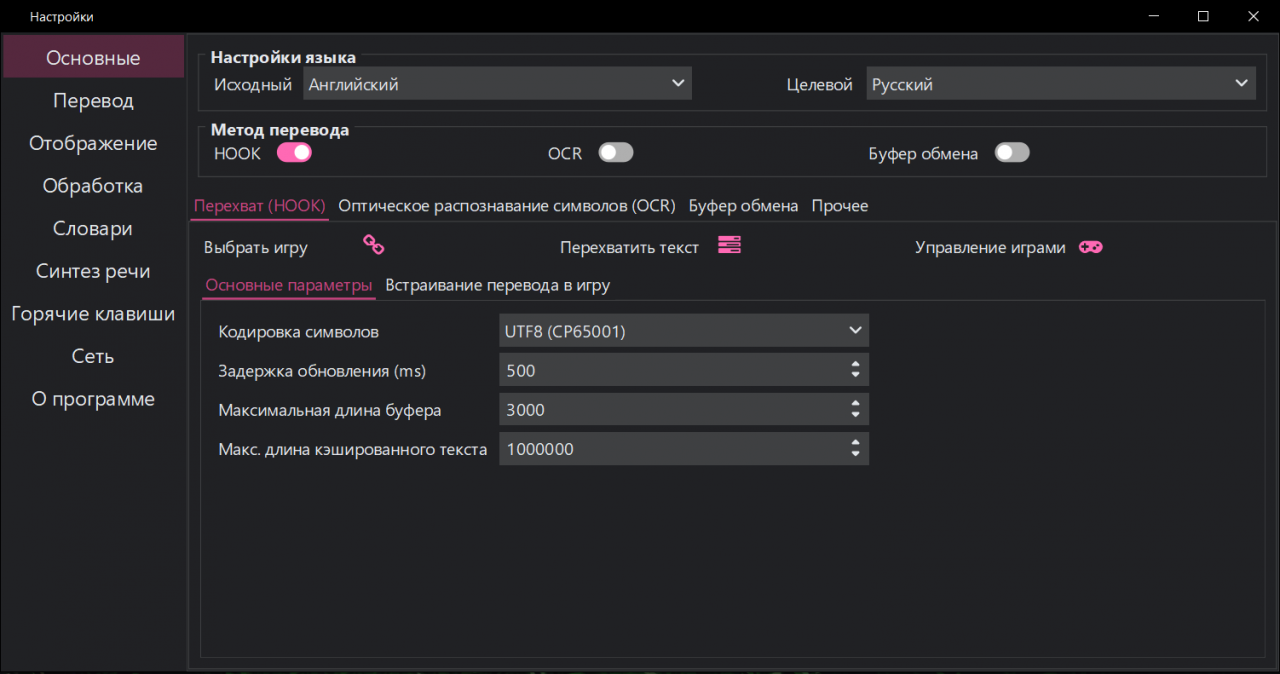Open Управление играми gamepad icon
This screenshot has height=674, width=1280.
(1090, 246)
